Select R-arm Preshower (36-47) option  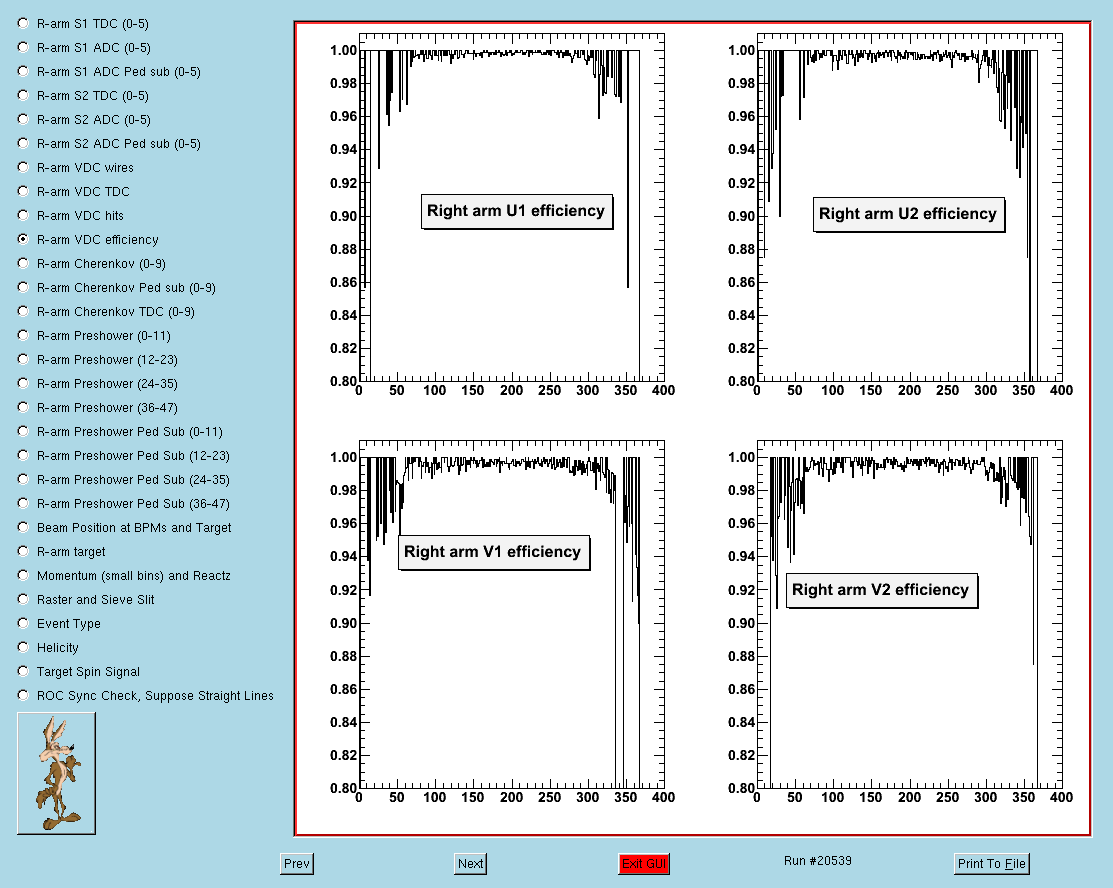coord(23,407)
